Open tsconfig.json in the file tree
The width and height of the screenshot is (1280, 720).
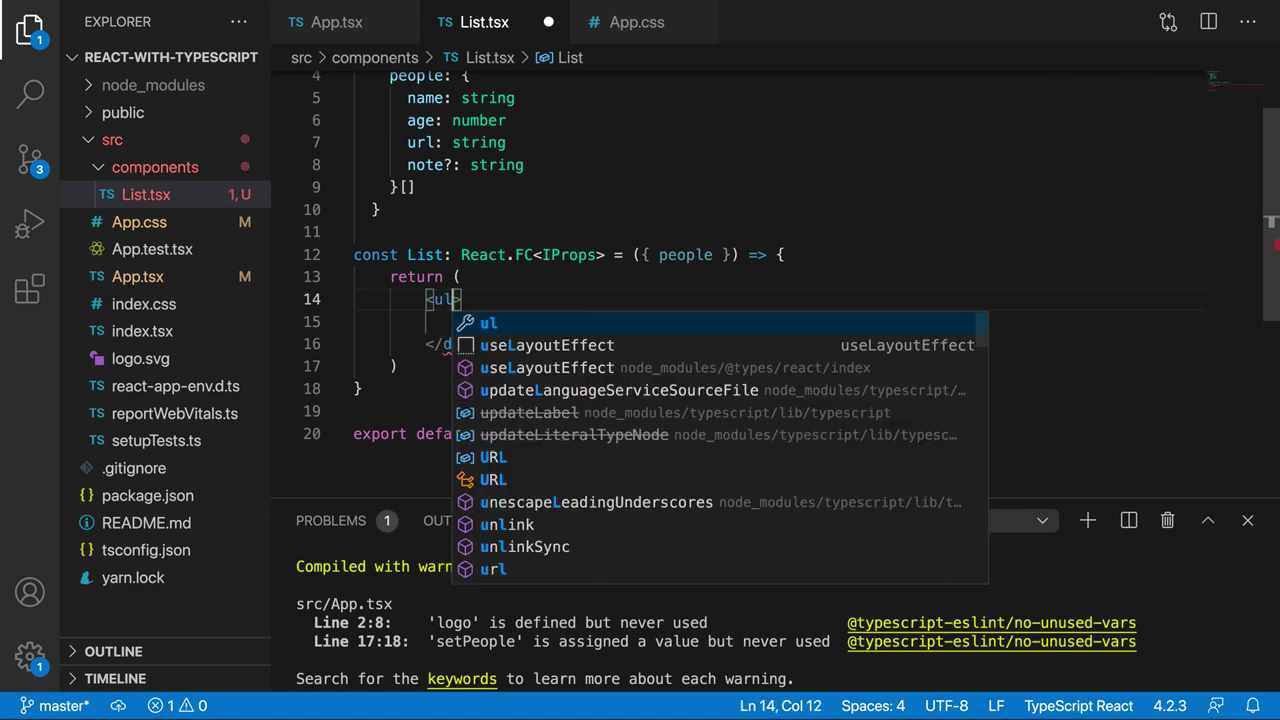[165, 550]
